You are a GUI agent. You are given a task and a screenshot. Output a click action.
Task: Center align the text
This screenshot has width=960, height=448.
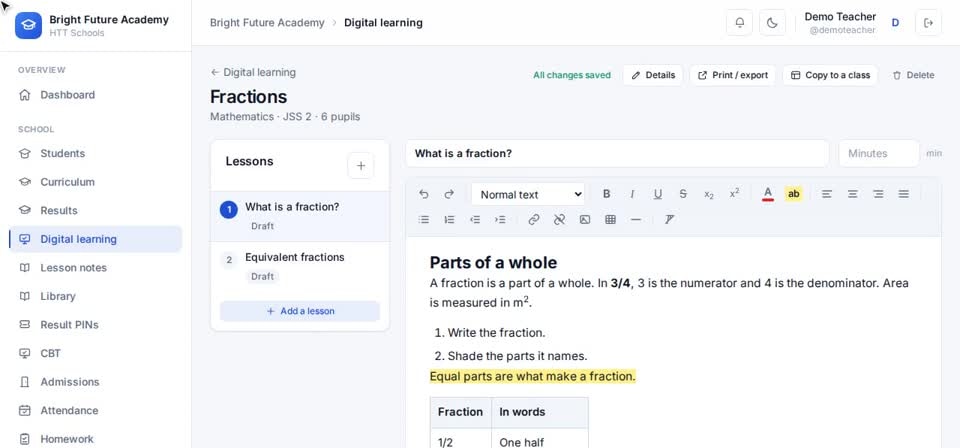click(x=852, y=194)
